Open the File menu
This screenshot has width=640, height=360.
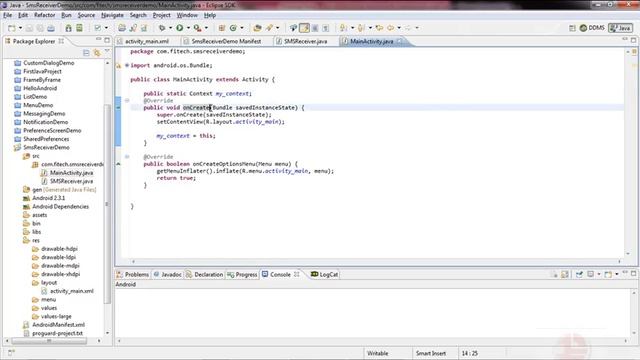tap(7, 15)
